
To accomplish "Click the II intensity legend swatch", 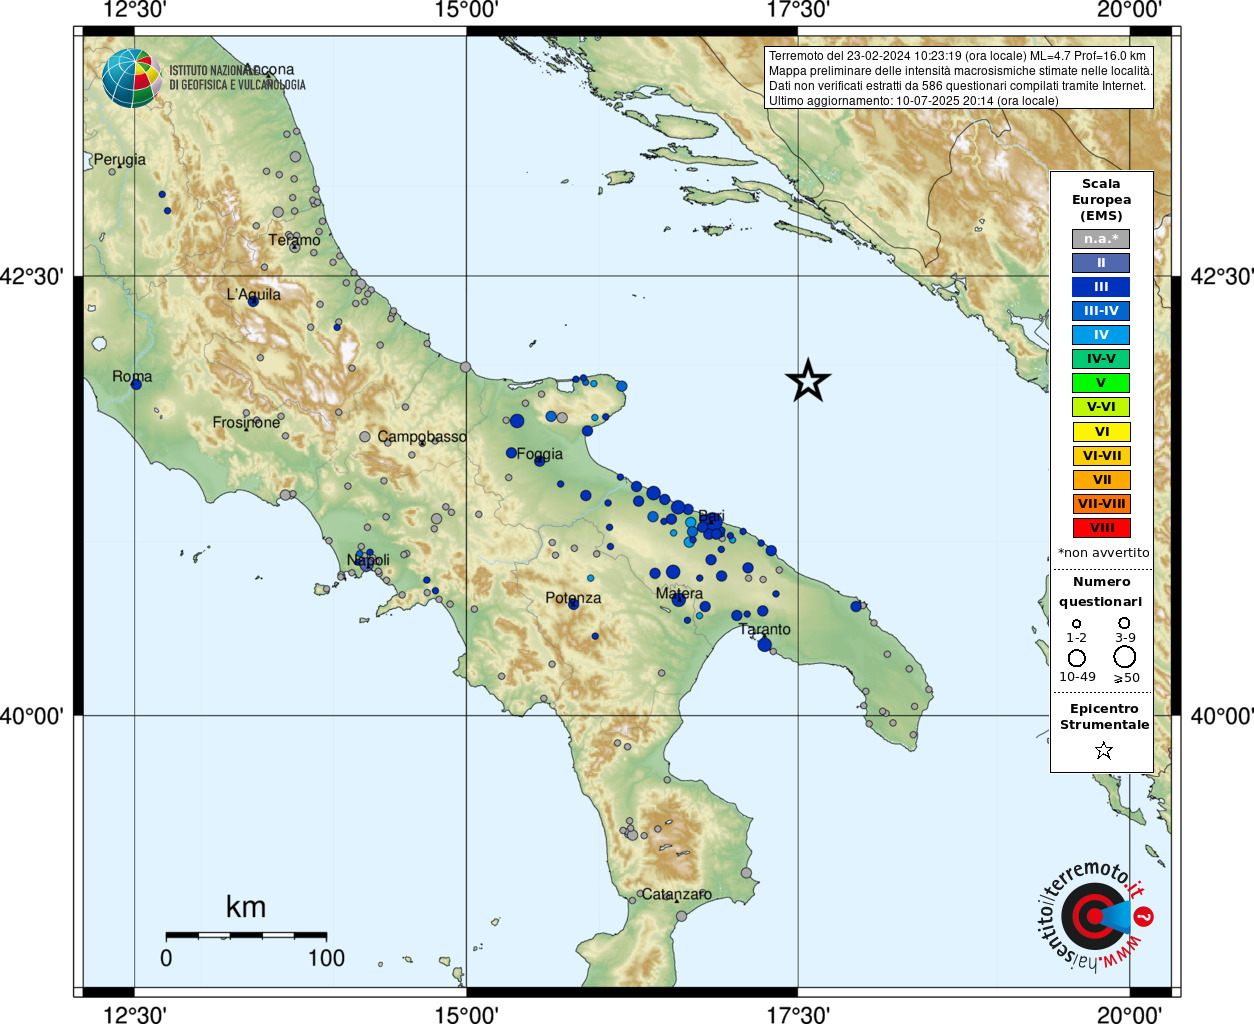I will 1101,263.
